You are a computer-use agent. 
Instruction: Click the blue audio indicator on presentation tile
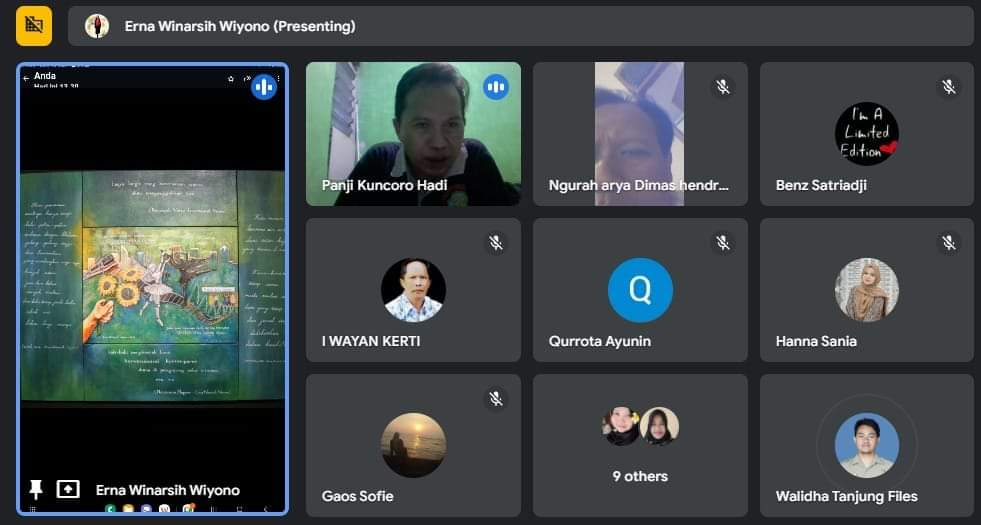click(264, 87)
